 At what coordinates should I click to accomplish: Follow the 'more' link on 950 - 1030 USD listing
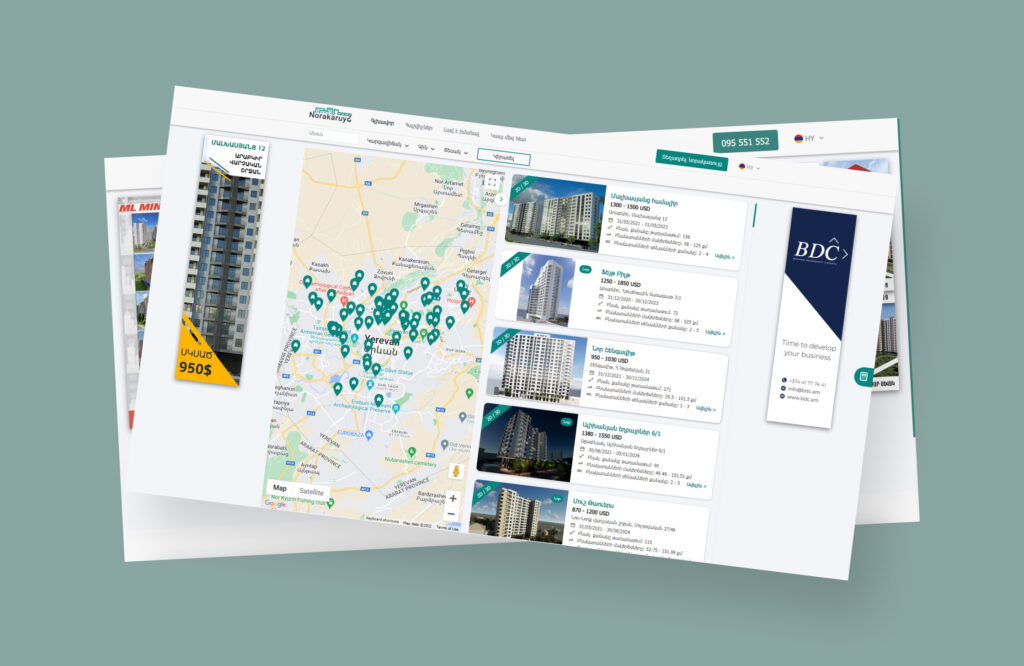706,409
